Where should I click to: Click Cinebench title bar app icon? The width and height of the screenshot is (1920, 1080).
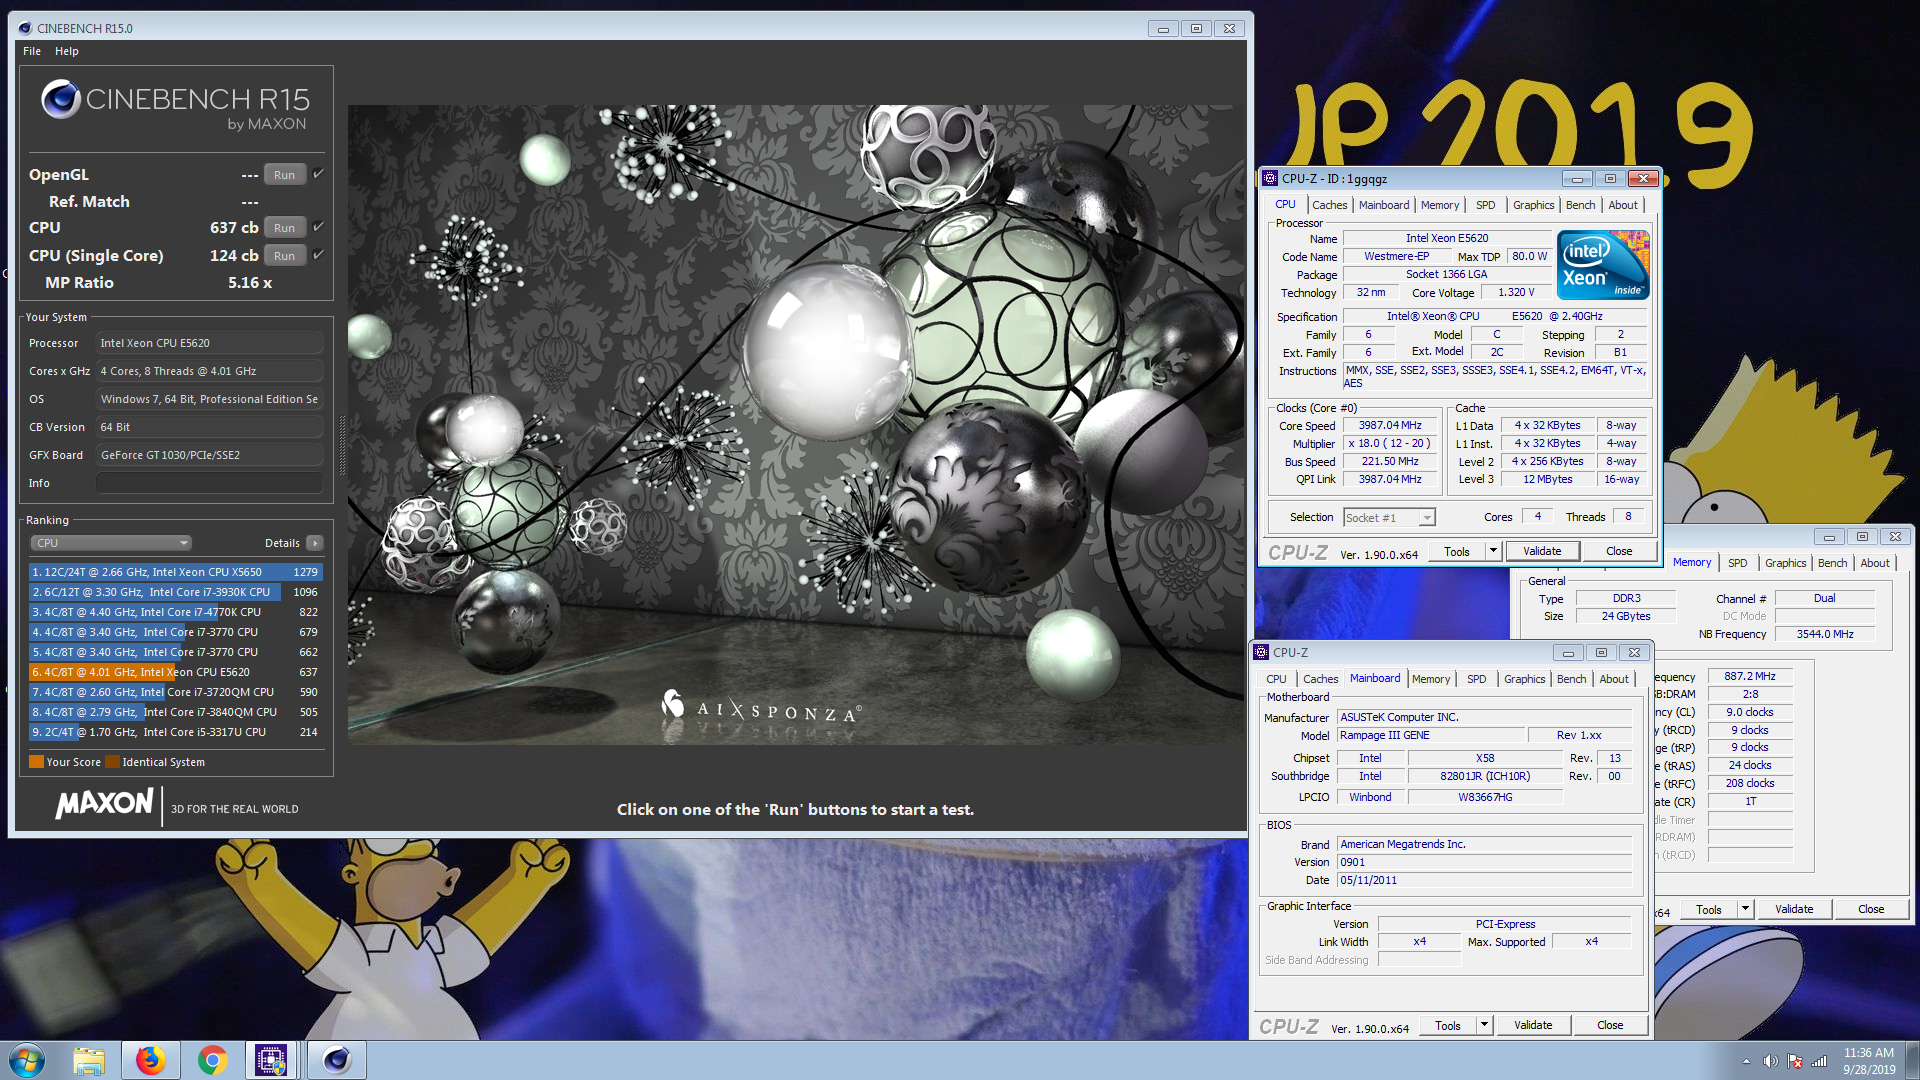25,28
